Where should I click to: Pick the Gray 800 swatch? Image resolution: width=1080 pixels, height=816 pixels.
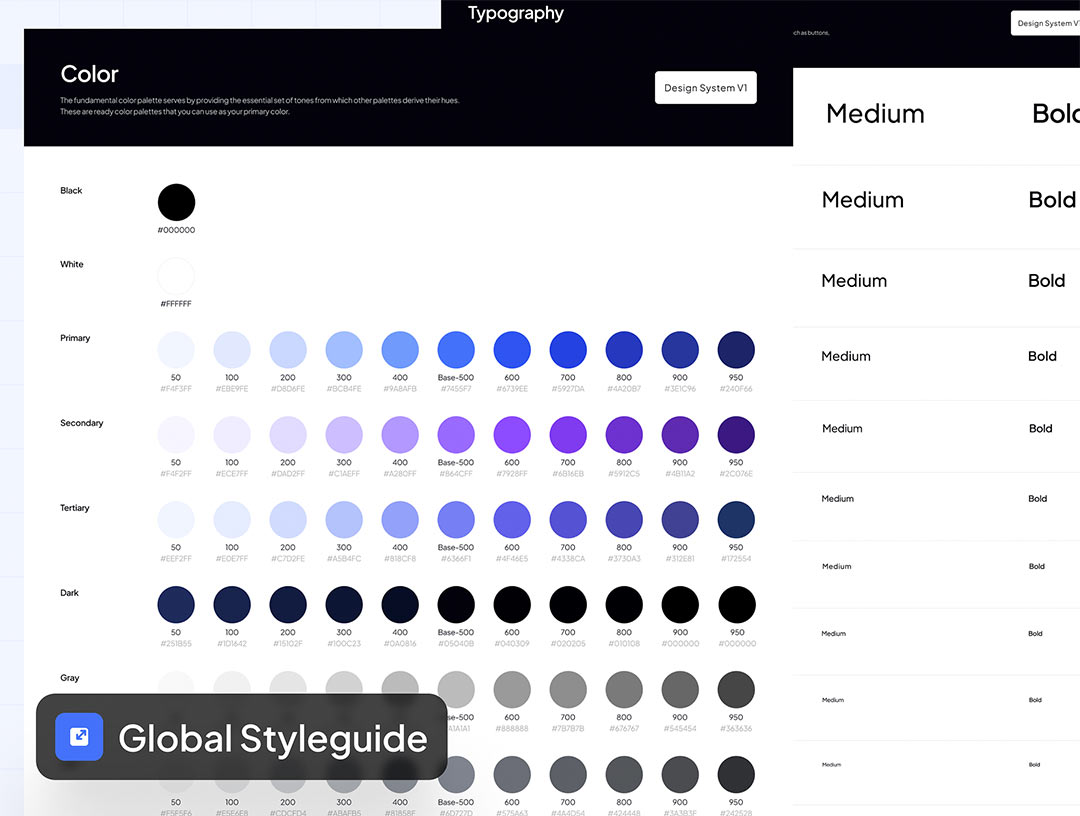(x=624, y=690)
